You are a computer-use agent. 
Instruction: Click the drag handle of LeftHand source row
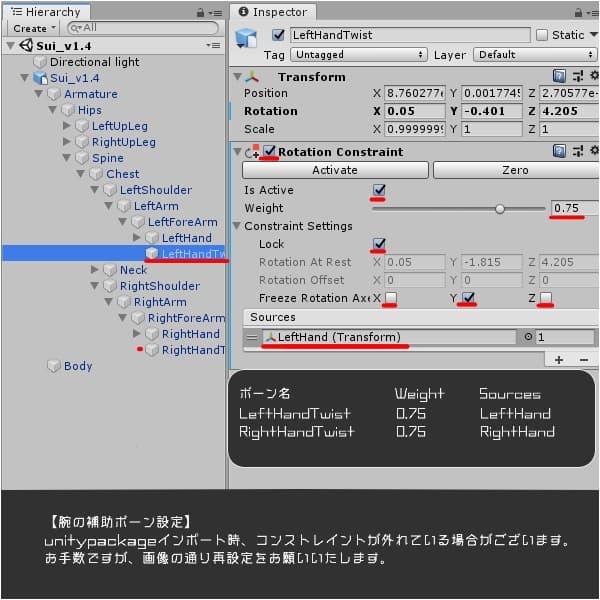(x=252, y=337)
